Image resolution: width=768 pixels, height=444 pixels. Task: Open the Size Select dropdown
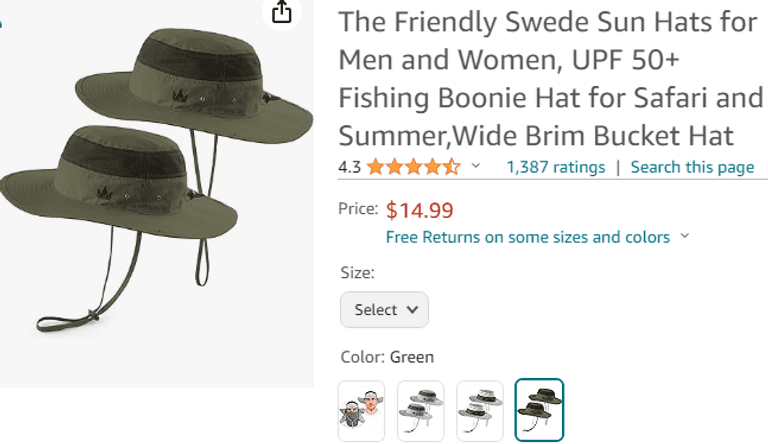pyautogui.click(x=384, y=310)
